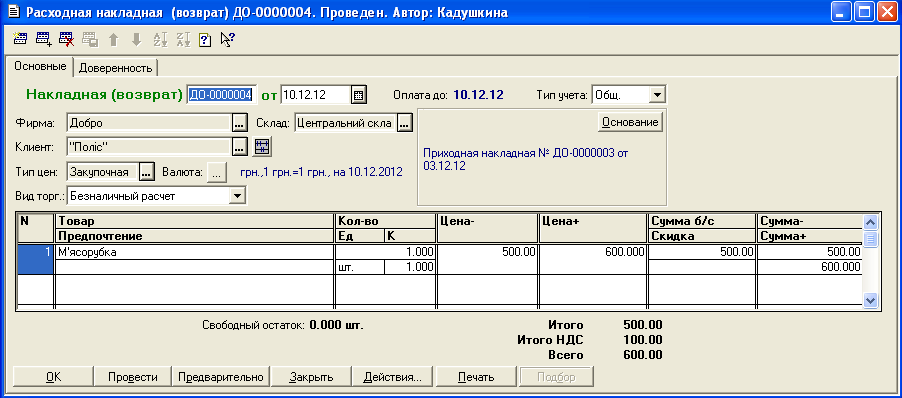Viewport: 902px width, 398px height.
Task: Click the Тип цен field Закупочная
Action: [x=102, y=171]
